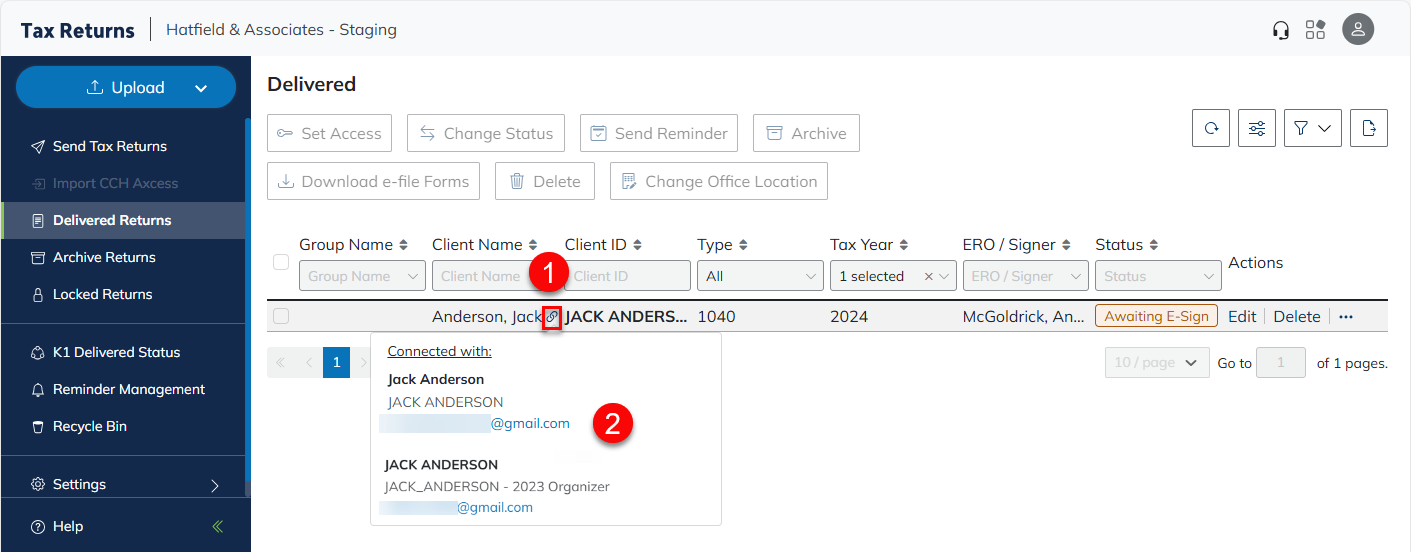Click the refresh grid icon
Image resolution: width=1411 pixels, height=552 pixels.
pyautogui.click(x=1211, y=128)
